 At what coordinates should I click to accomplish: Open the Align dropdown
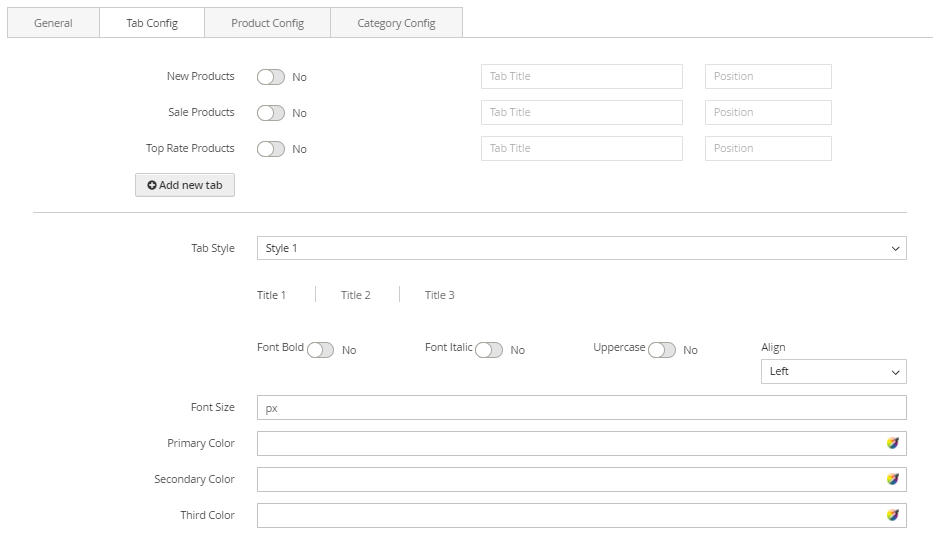833,371
